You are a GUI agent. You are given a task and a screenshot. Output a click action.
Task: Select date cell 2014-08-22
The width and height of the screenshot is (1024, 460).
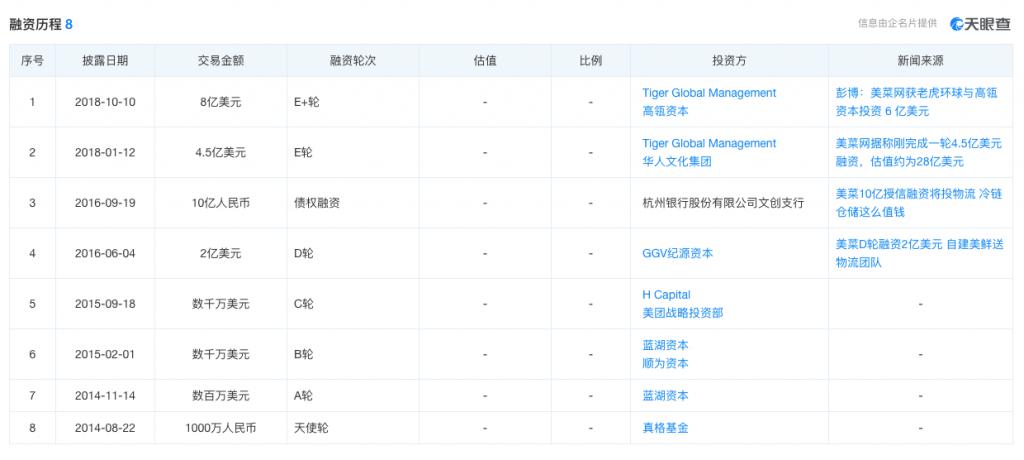coord(105,428)
